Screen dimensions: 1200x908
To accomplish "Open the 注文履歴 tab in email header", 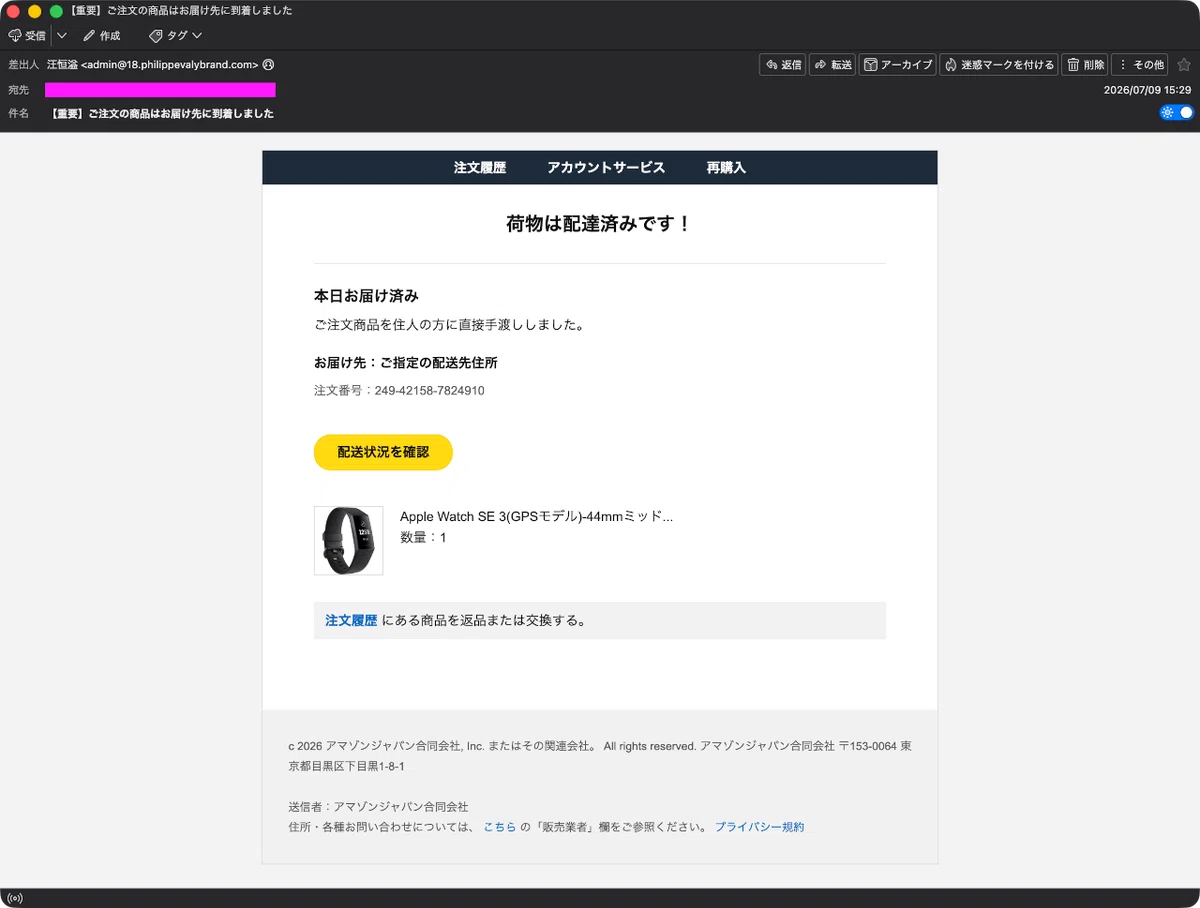I will (x=480, y=168).
